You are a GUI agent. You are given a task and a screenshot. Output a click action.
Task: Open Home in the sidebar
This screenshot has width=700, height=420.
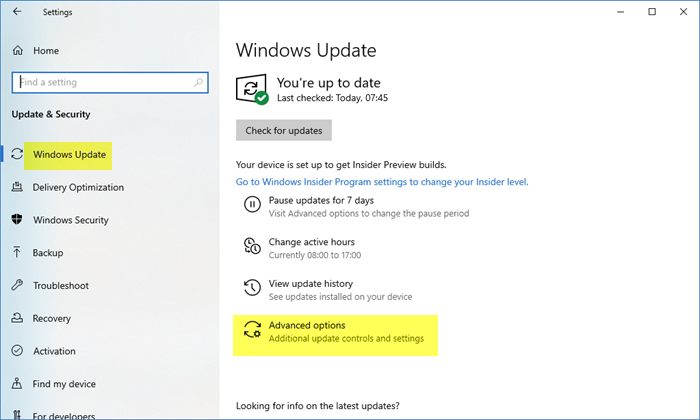point(46,51)
